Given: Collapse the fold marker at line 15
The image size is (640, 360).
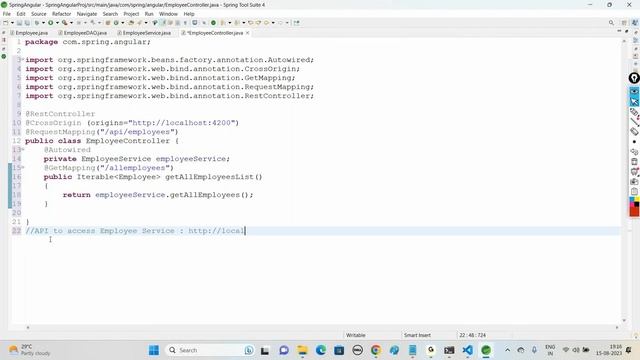Looking at the screenshot, I should 23,168.
